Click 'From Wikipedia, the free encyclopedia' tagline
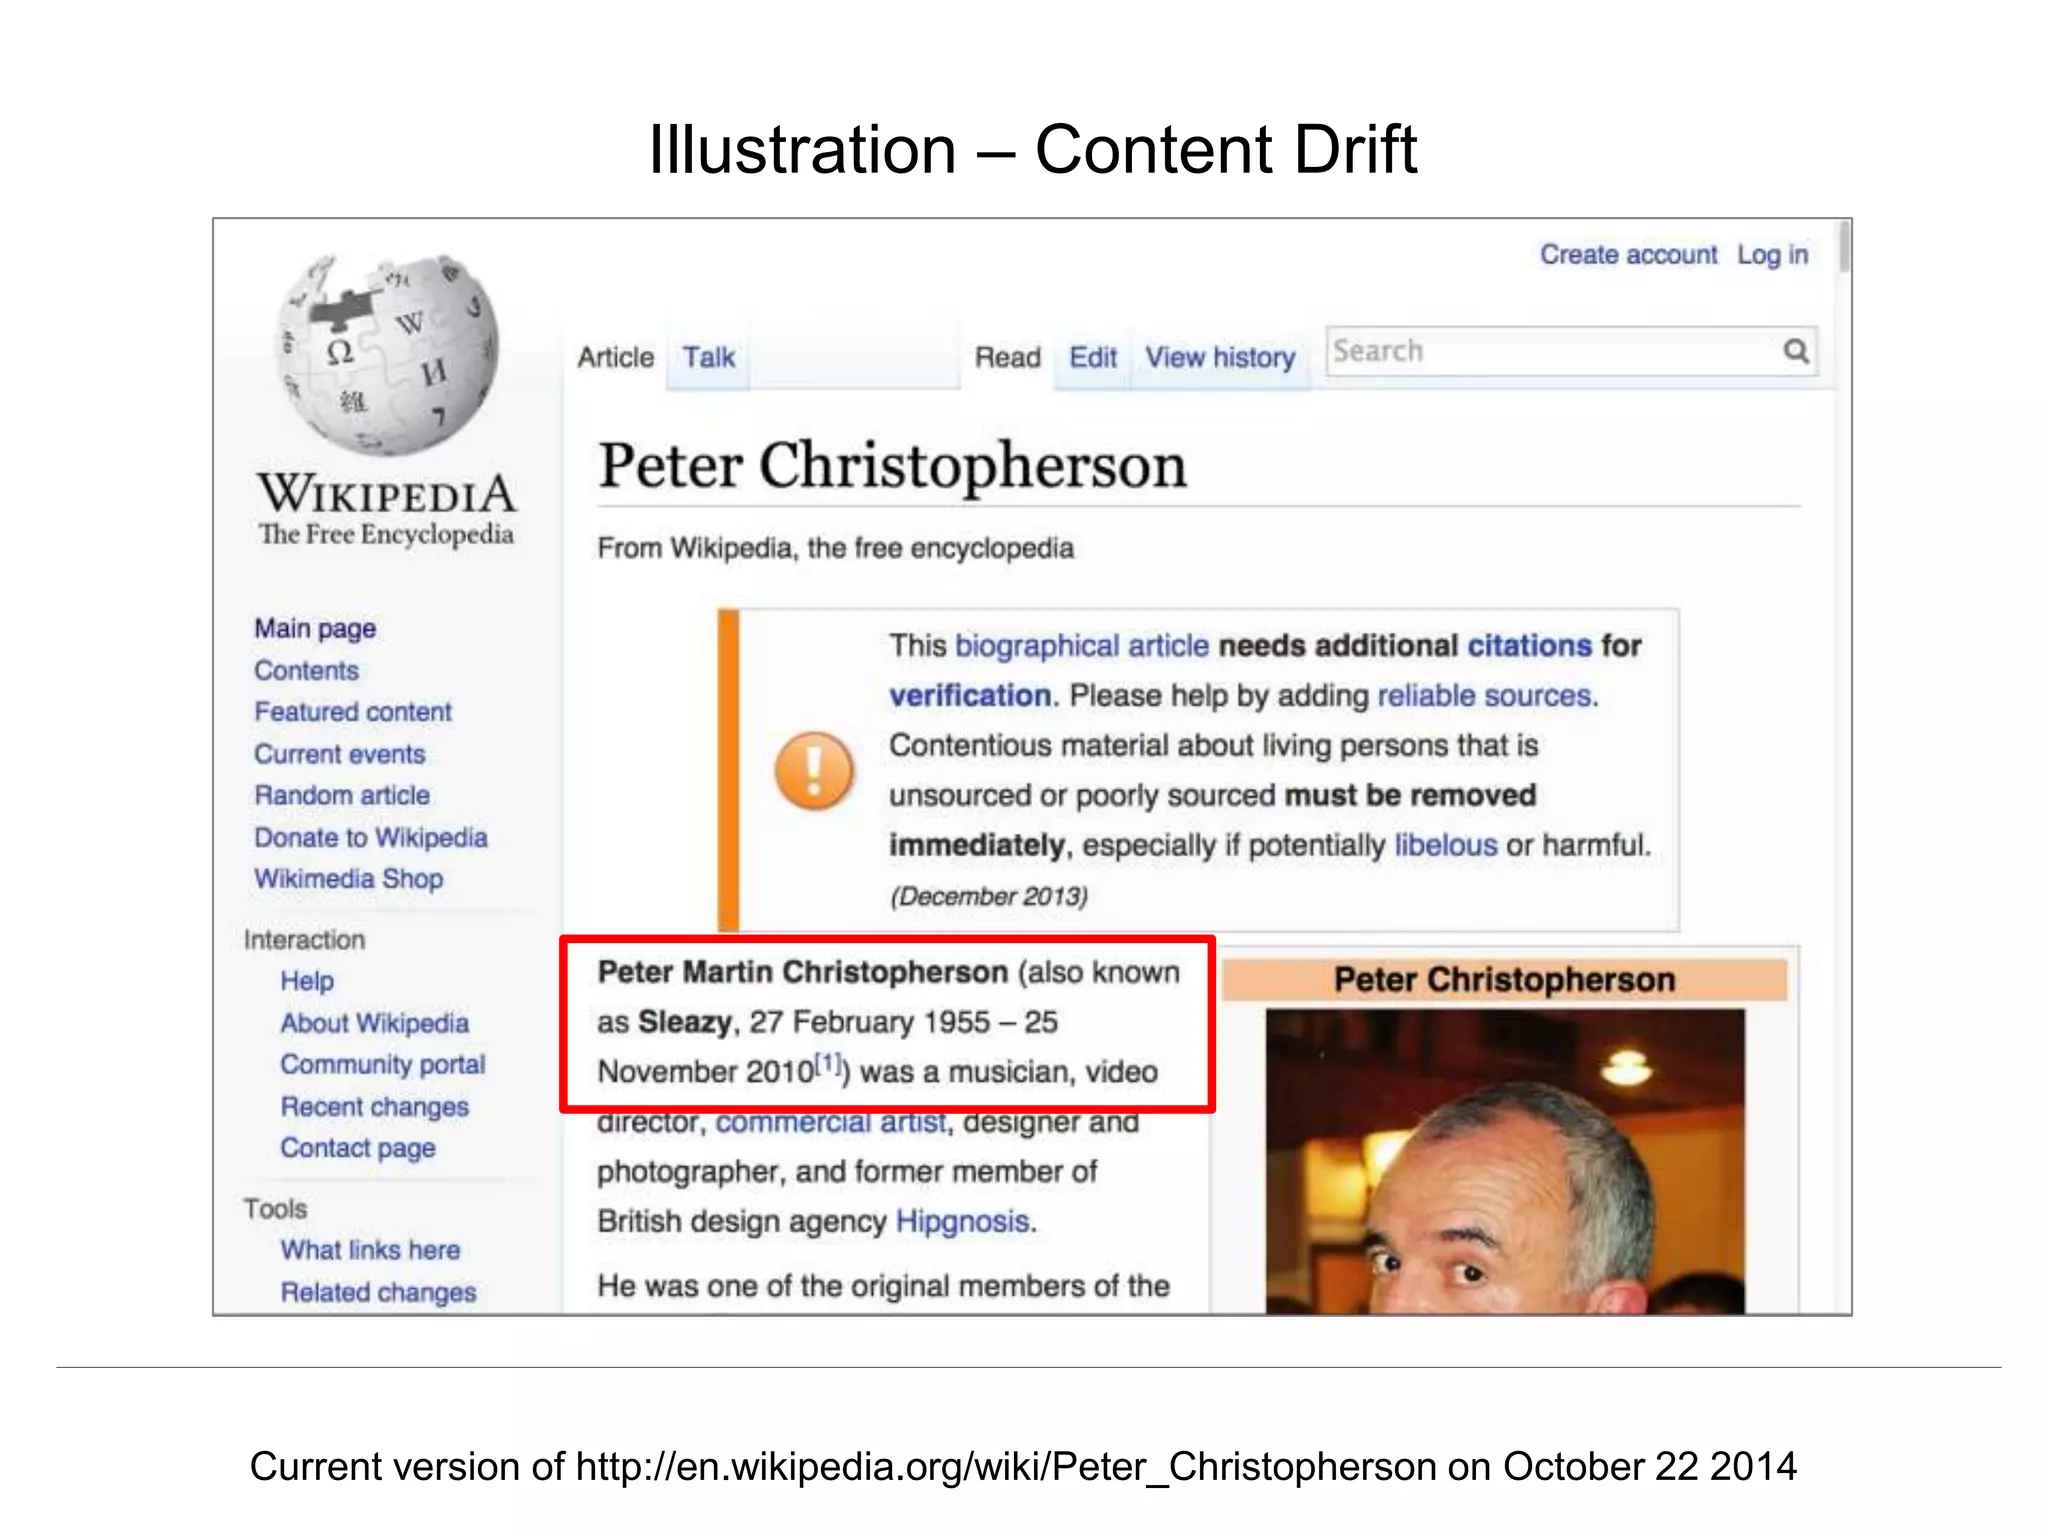 tap(835, 549)
